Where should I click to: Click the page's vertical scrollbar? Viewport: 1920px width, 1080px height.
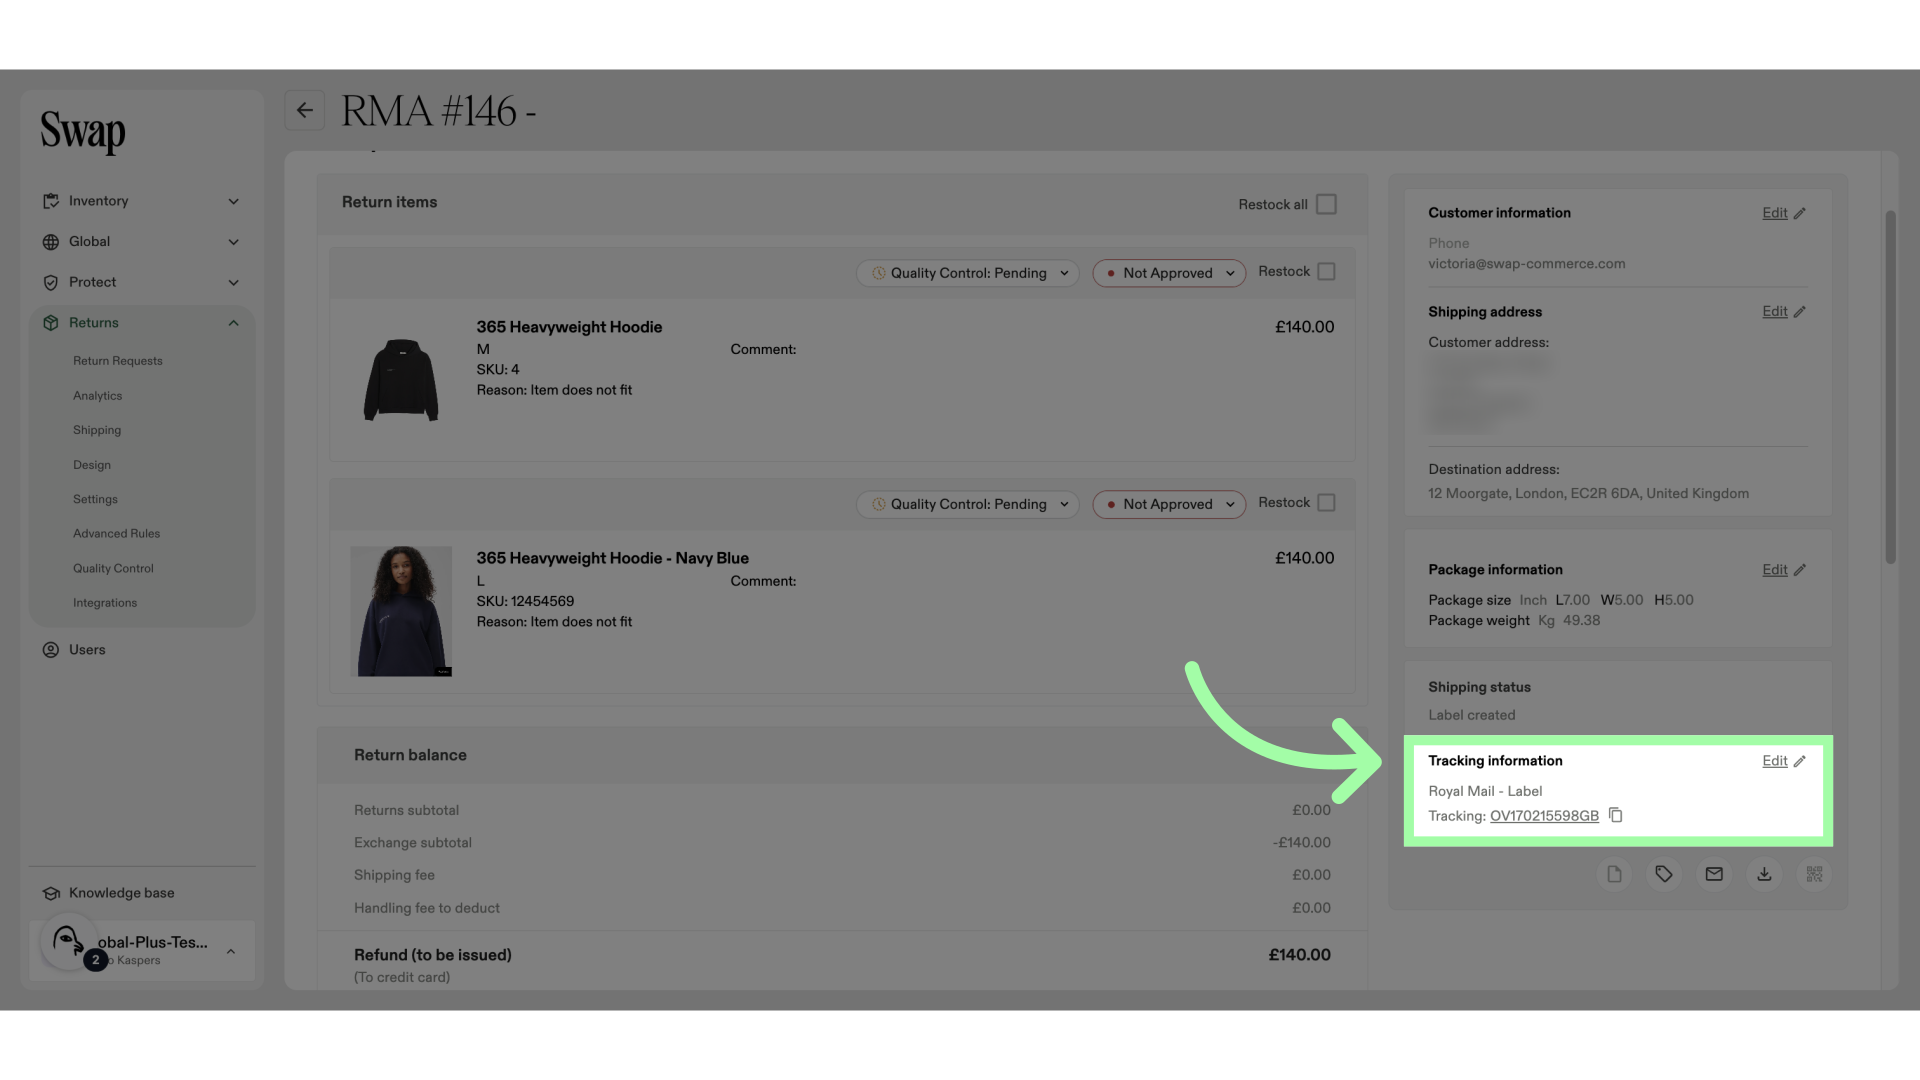coord(1890,387)
